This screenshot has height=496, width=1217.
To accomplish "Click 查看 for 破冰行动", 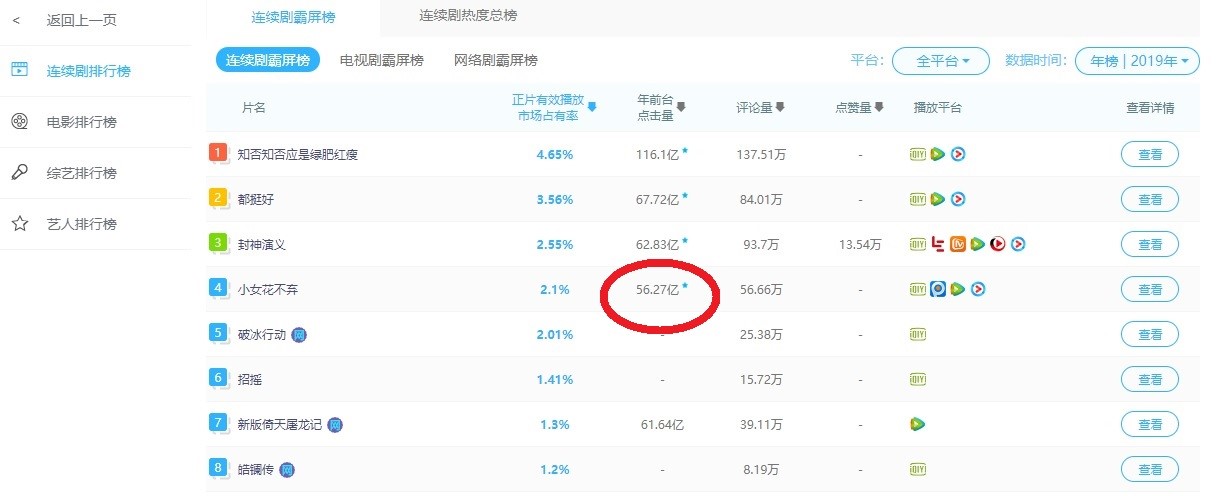I will (x=1150, y=334).
